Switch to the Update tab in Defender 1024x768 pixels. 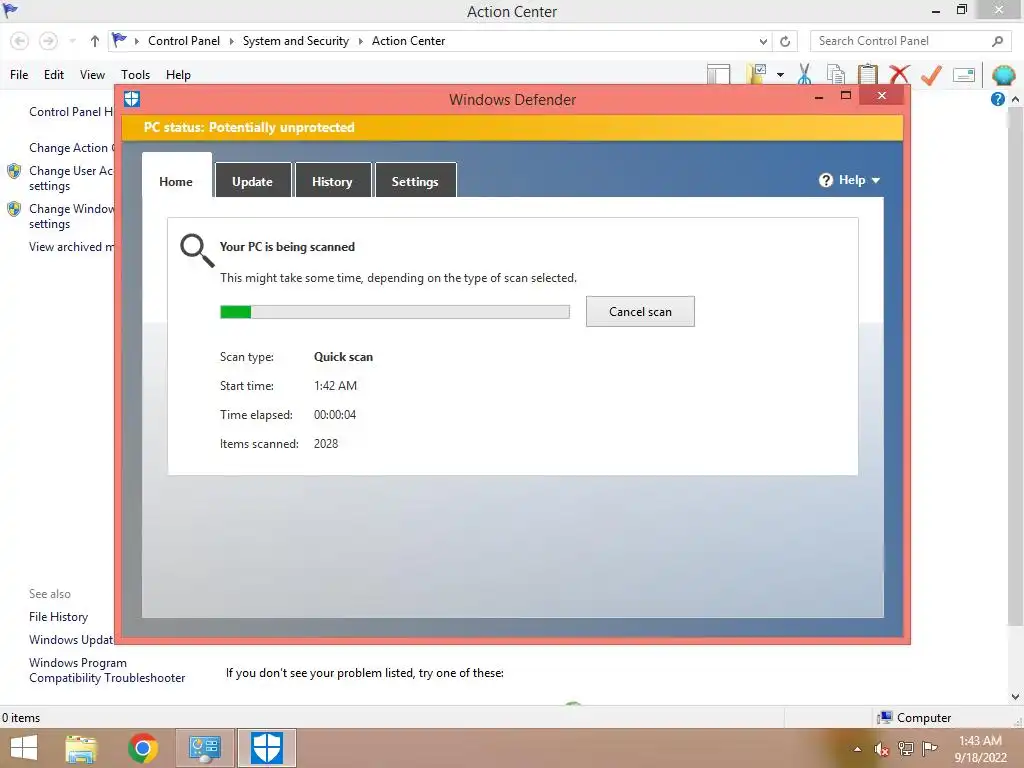tap(252, 181)
